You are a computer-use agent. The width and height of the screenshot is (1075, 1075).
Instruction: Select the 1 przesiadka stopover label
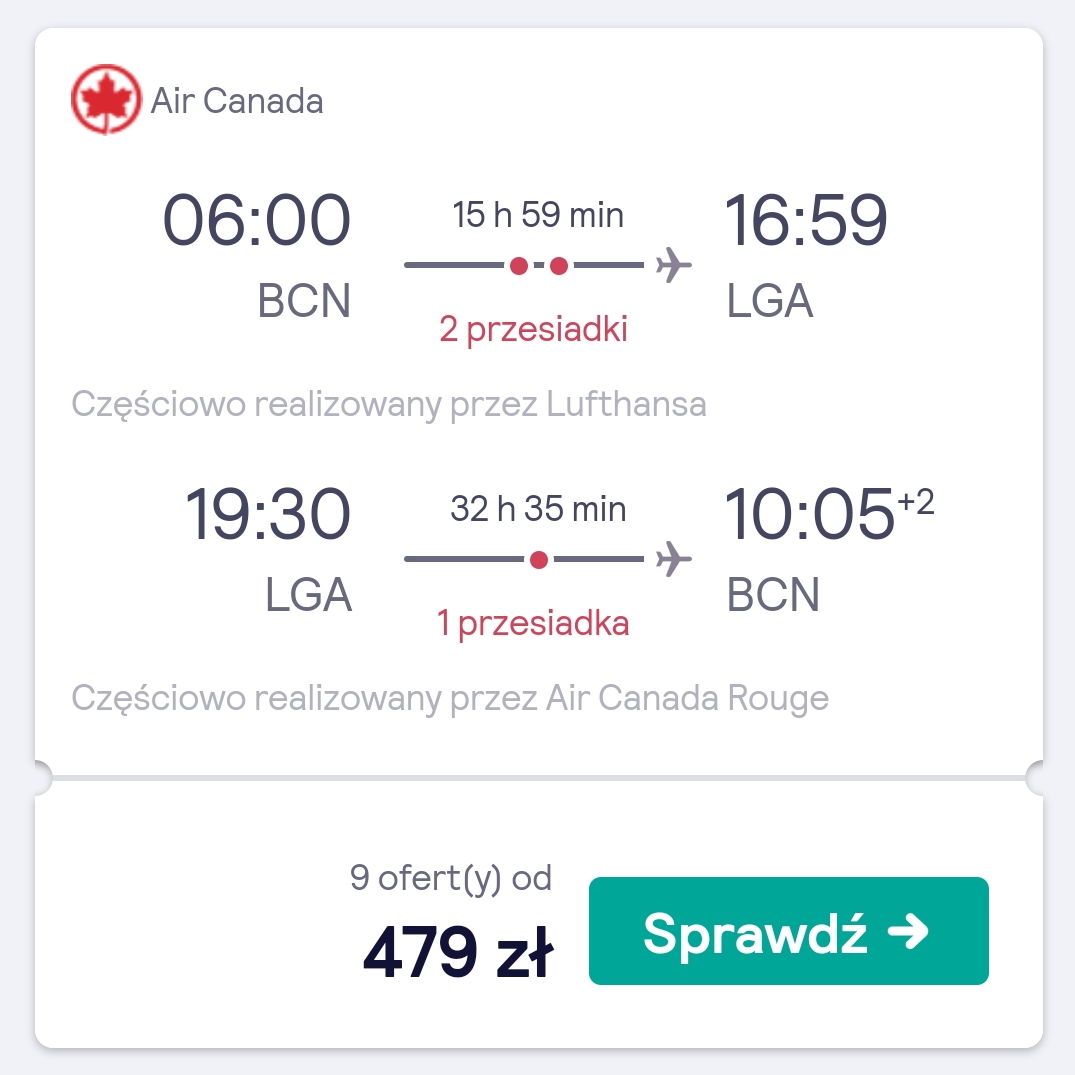[533, 623]
